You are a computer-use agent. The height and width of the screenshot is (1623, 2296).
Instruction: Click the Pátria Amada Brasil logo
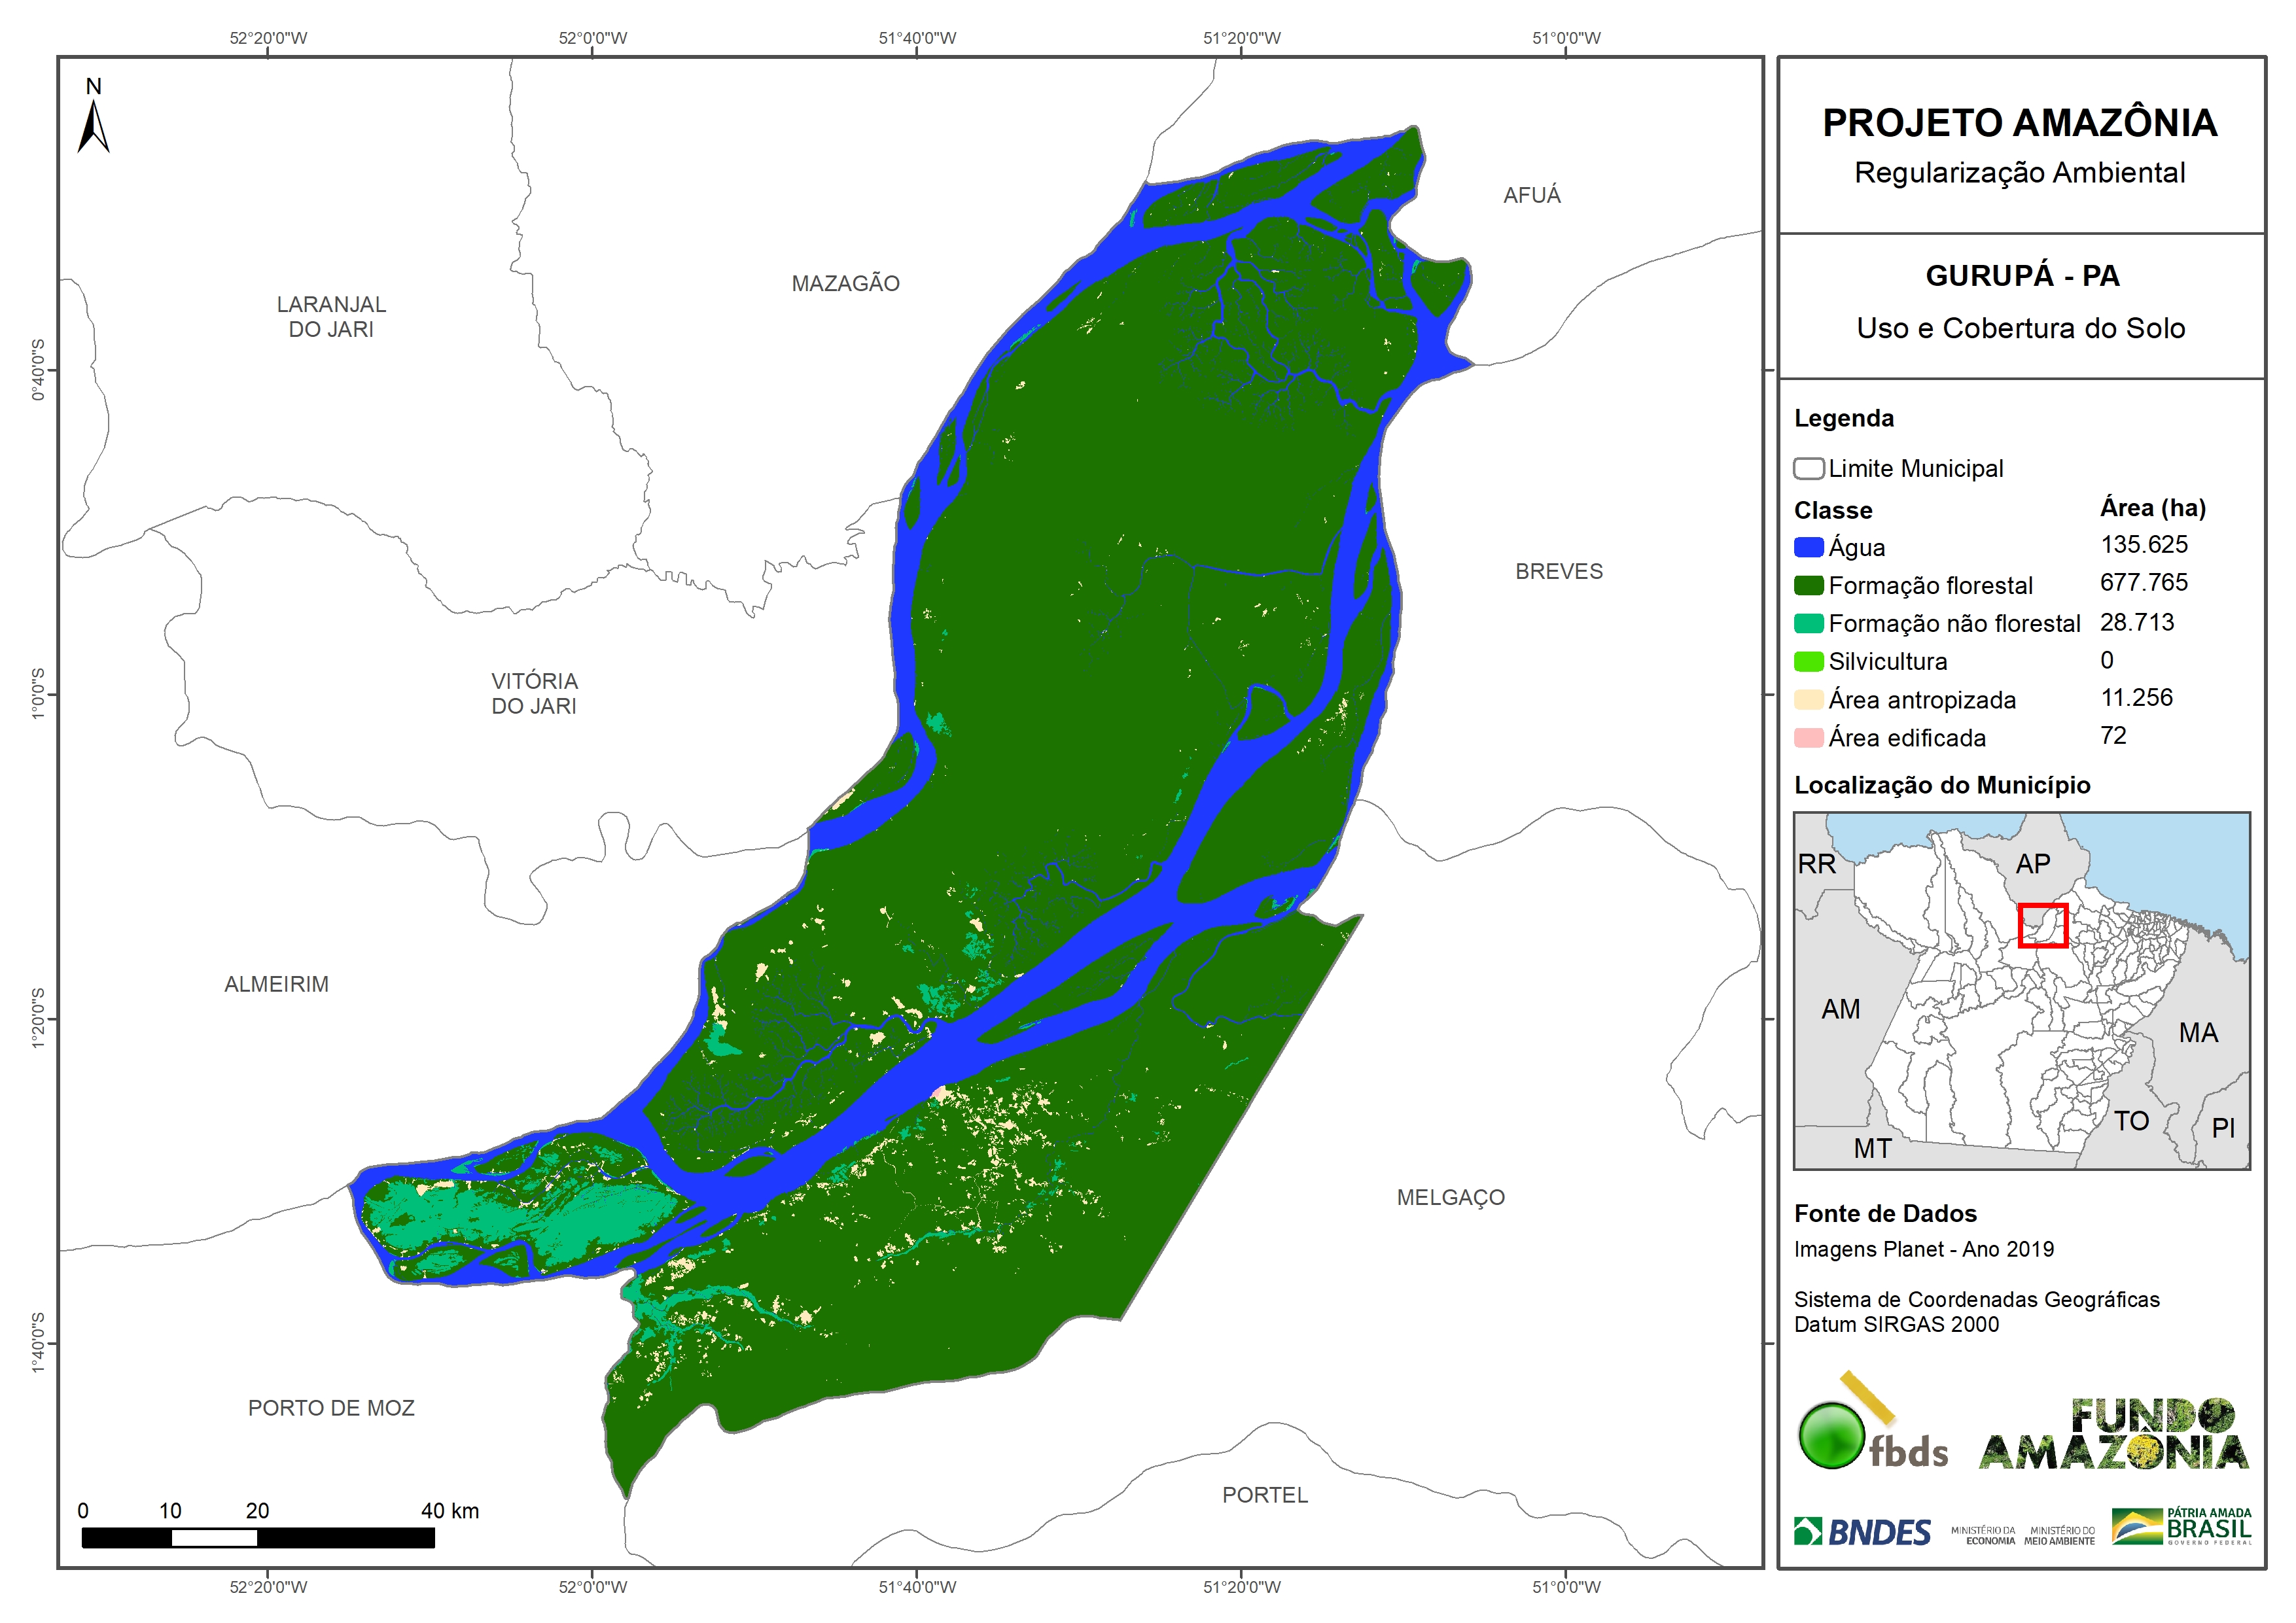coord(2181,1527)
